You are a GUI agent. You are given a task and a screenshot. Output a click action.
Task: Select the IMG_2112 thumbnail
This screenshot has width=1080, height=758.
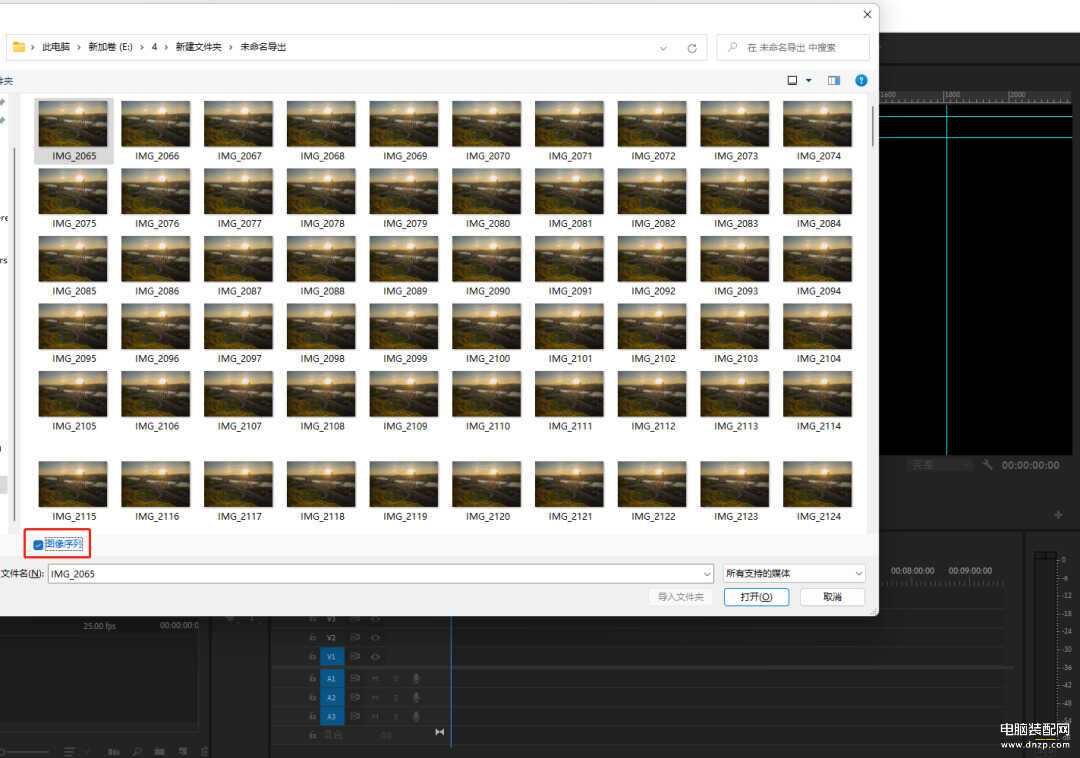point(652,394)
